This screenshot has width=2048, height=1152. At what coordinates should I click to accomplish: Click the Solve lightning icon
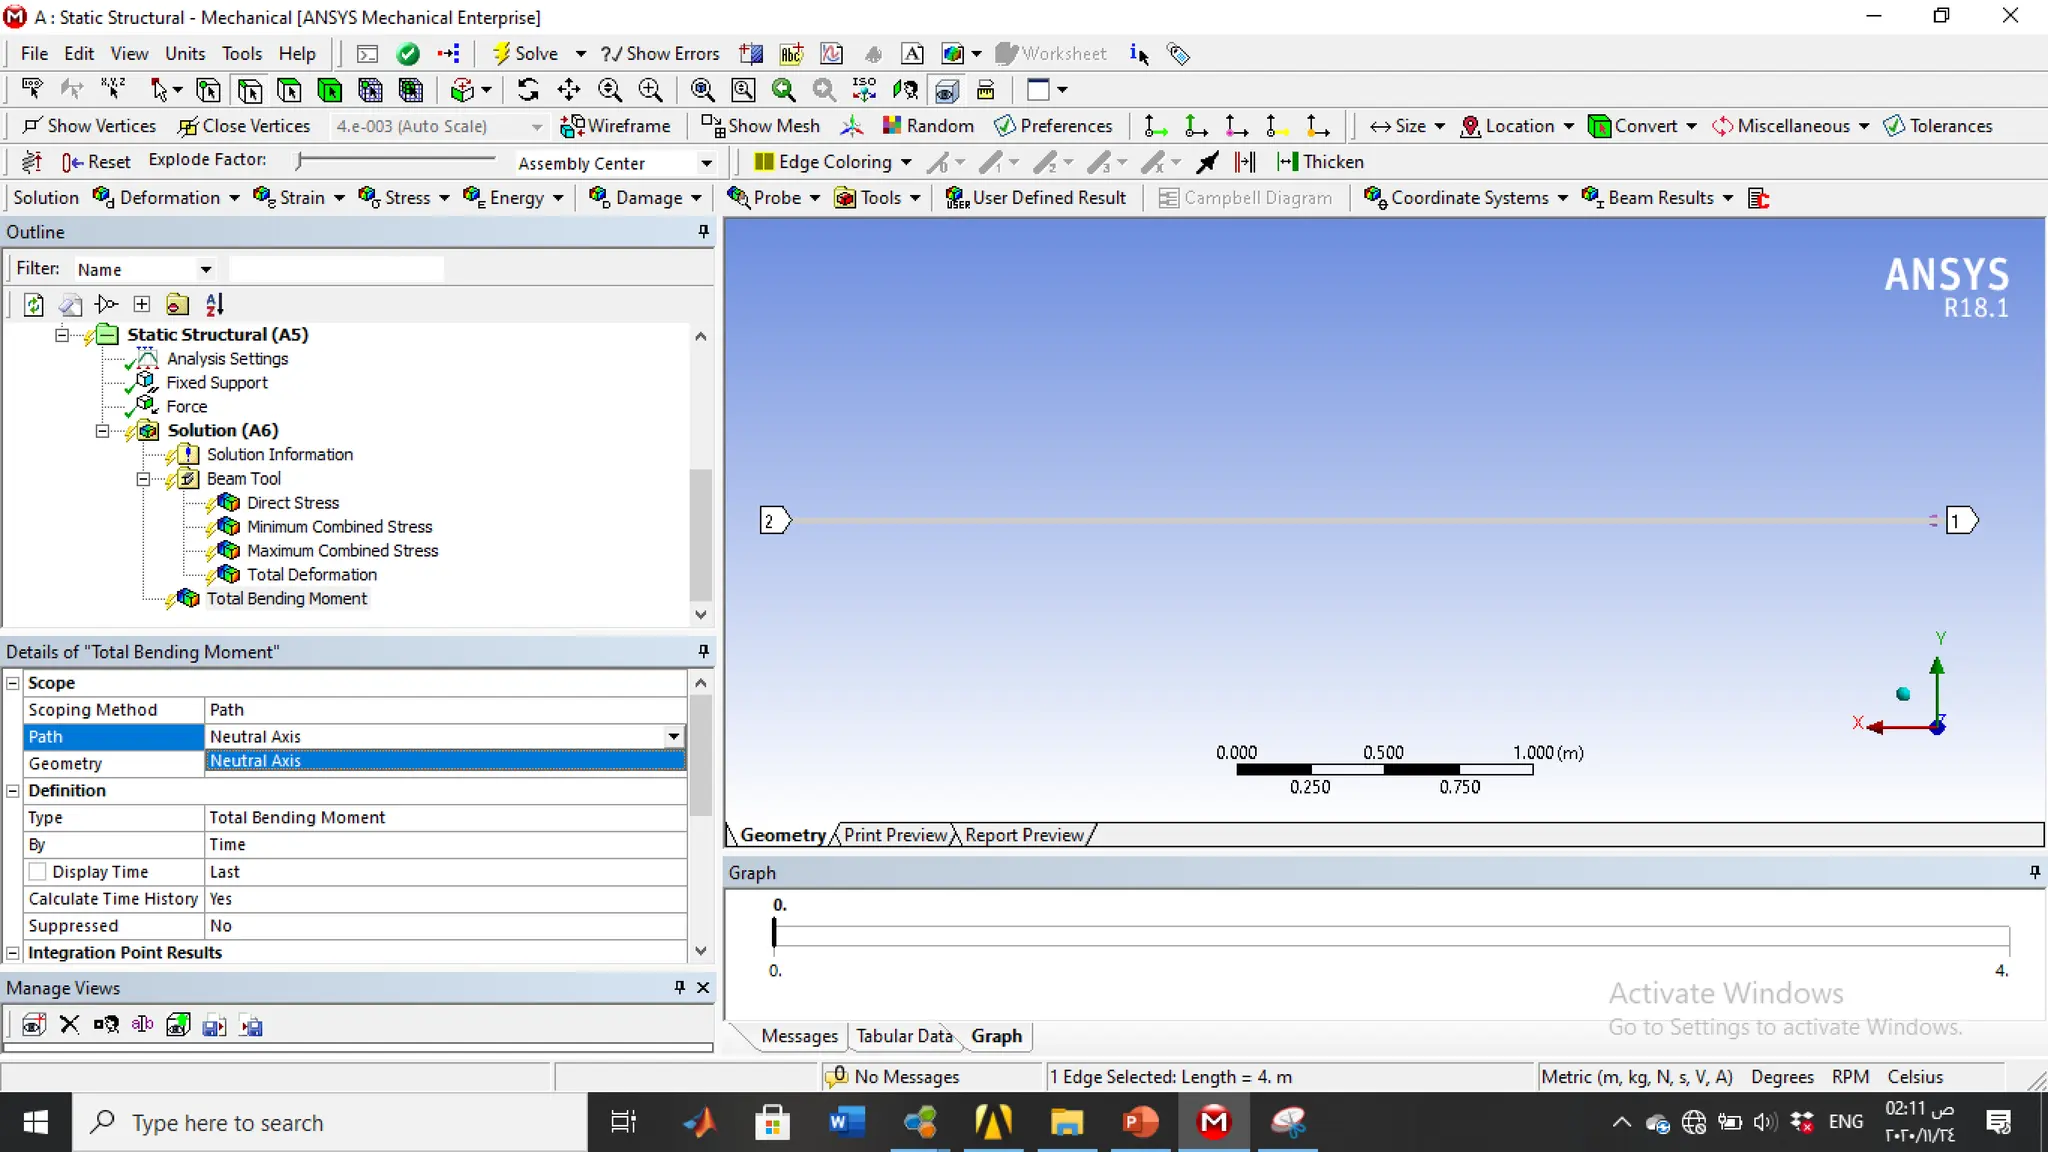[502, 53]
